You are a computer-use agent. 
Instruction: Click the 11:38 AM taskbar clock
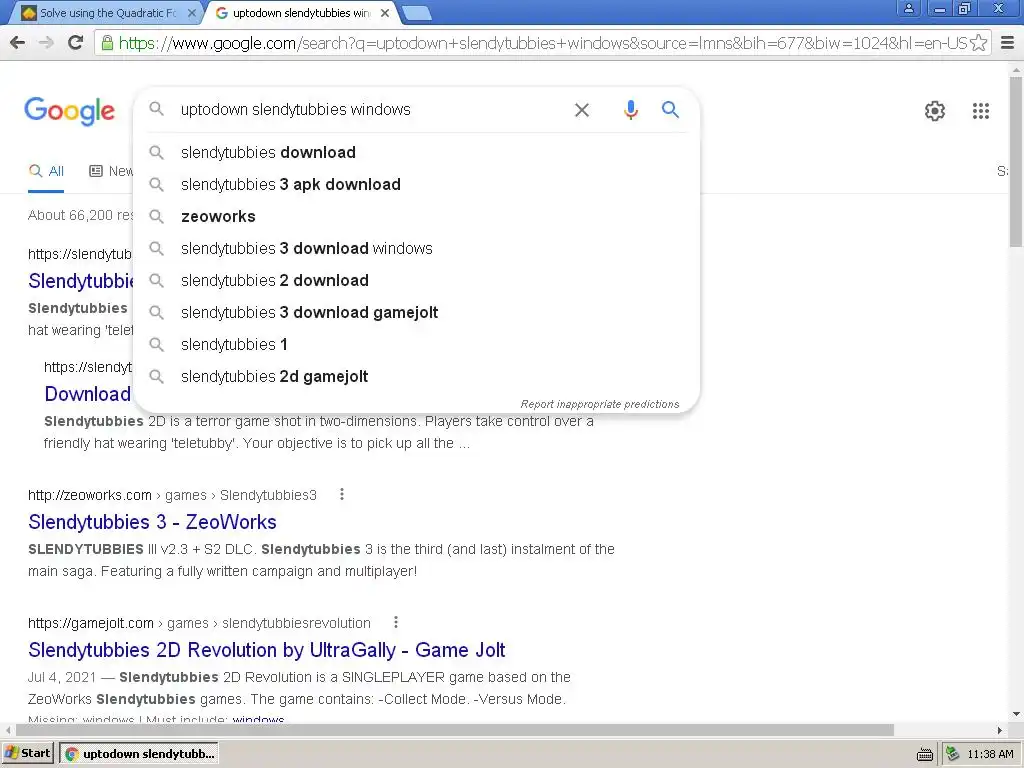tap(990, 754)
